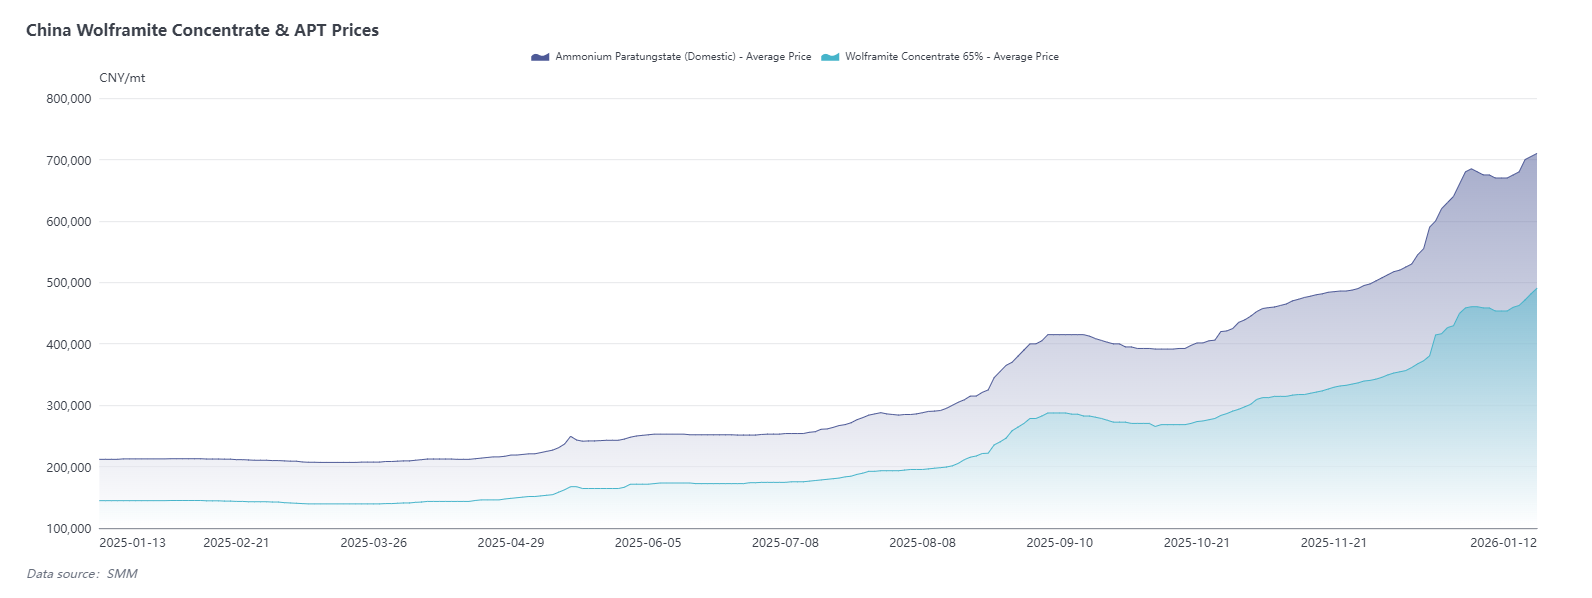Click the 2025-08-08 axis date
Screen dimensions: 1592x598
922,543
